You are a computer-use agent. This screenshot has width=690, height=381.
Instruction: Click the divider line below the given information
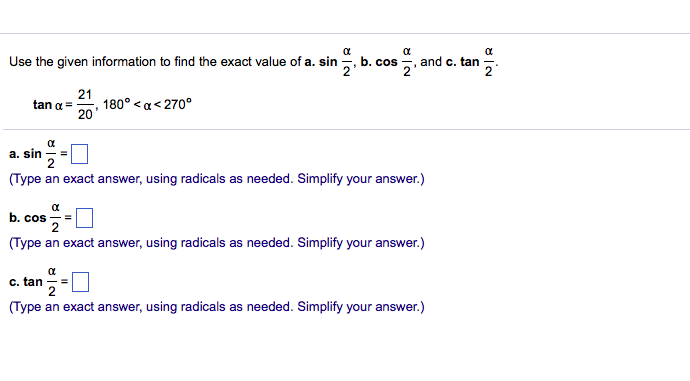pos(346,129)
